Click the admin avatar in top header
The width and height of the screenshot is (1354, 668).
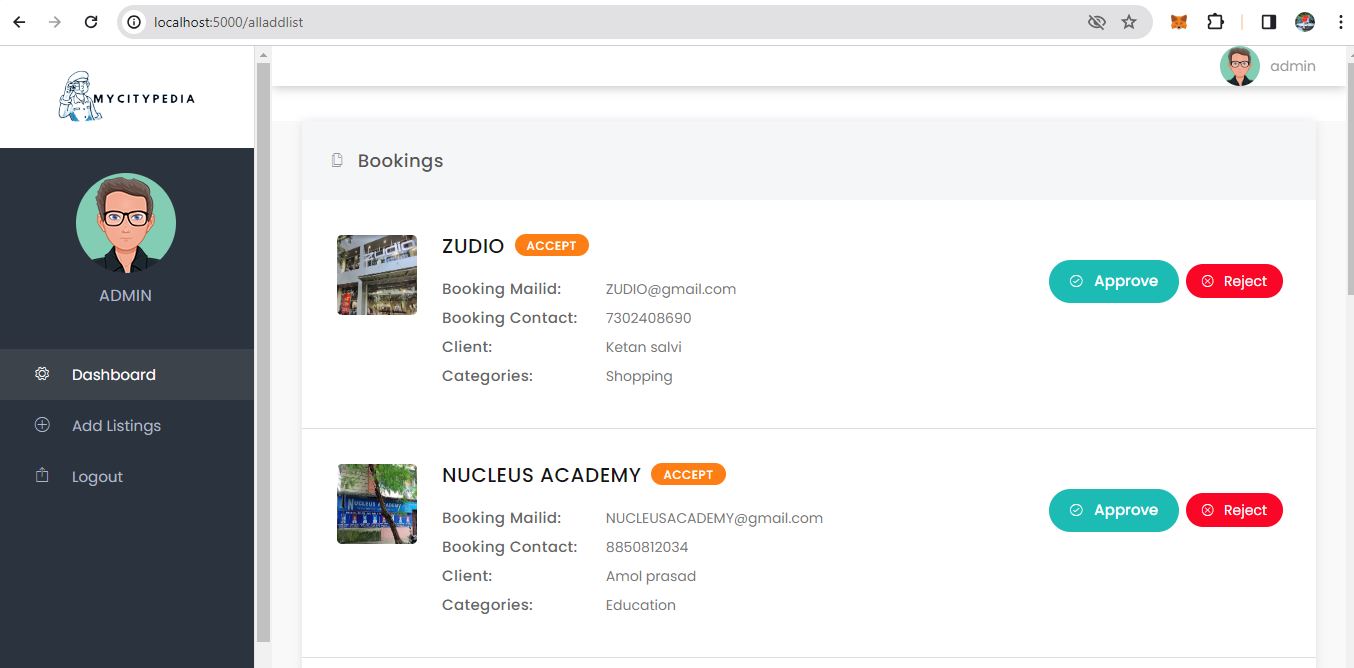point(1239,66)
